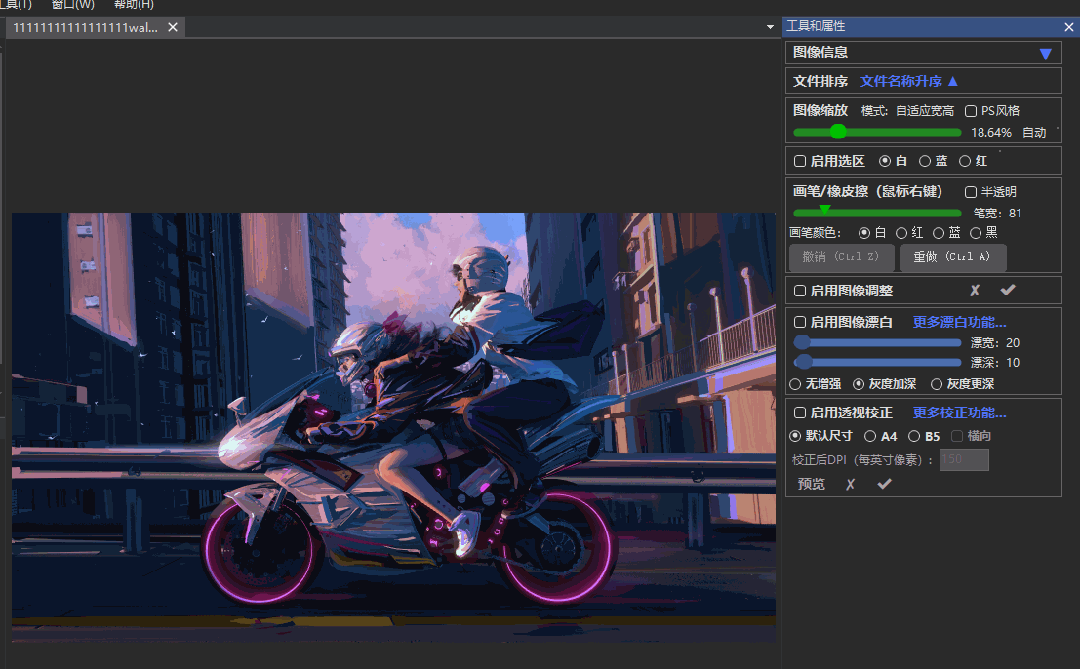Click the 撤销 (Ctrl Z) button
The width and height of the screenshot is (1080, 669).
click(x=842, y=257)
